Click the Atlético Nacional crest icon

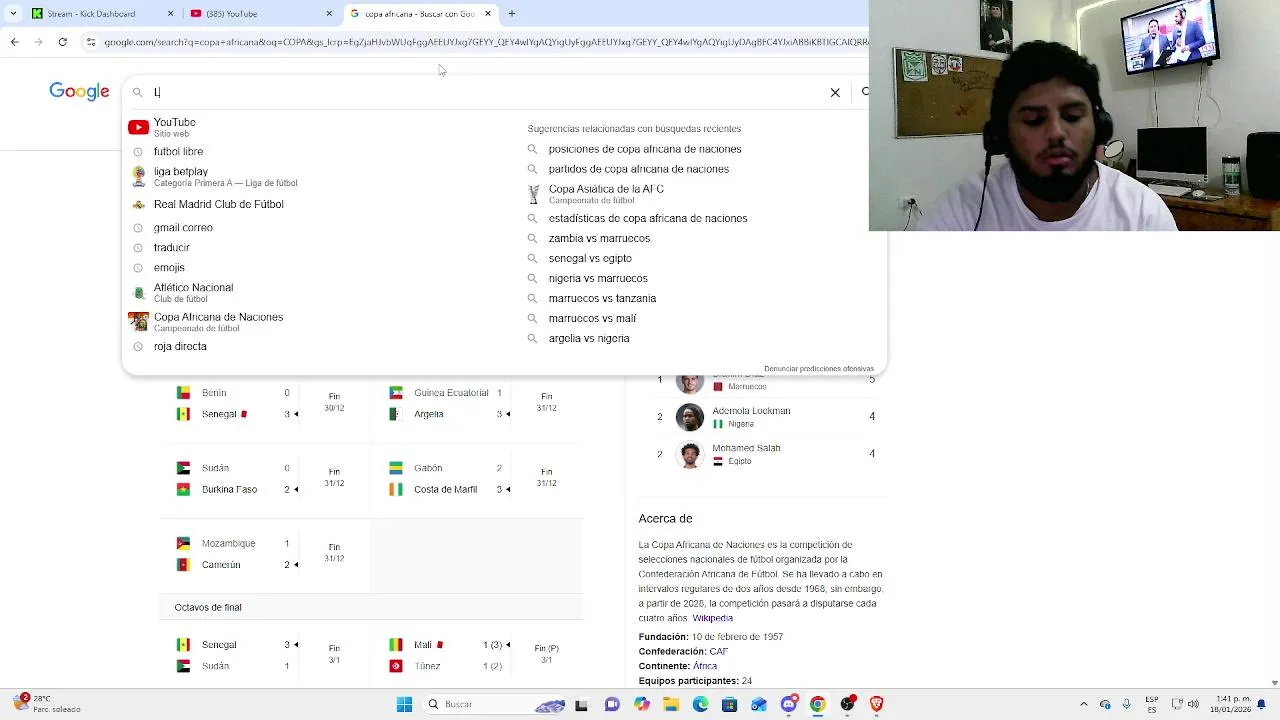click(x=138, y=293)
